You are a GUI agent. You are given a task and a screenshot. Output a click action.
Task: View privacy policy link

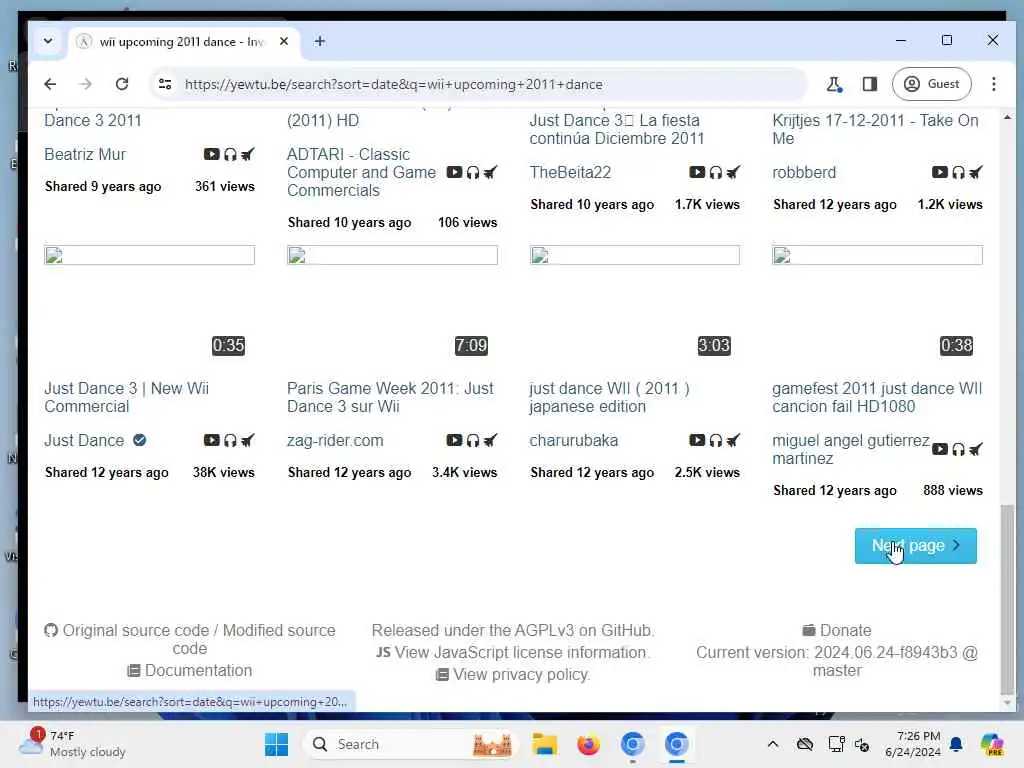(521, 675)
